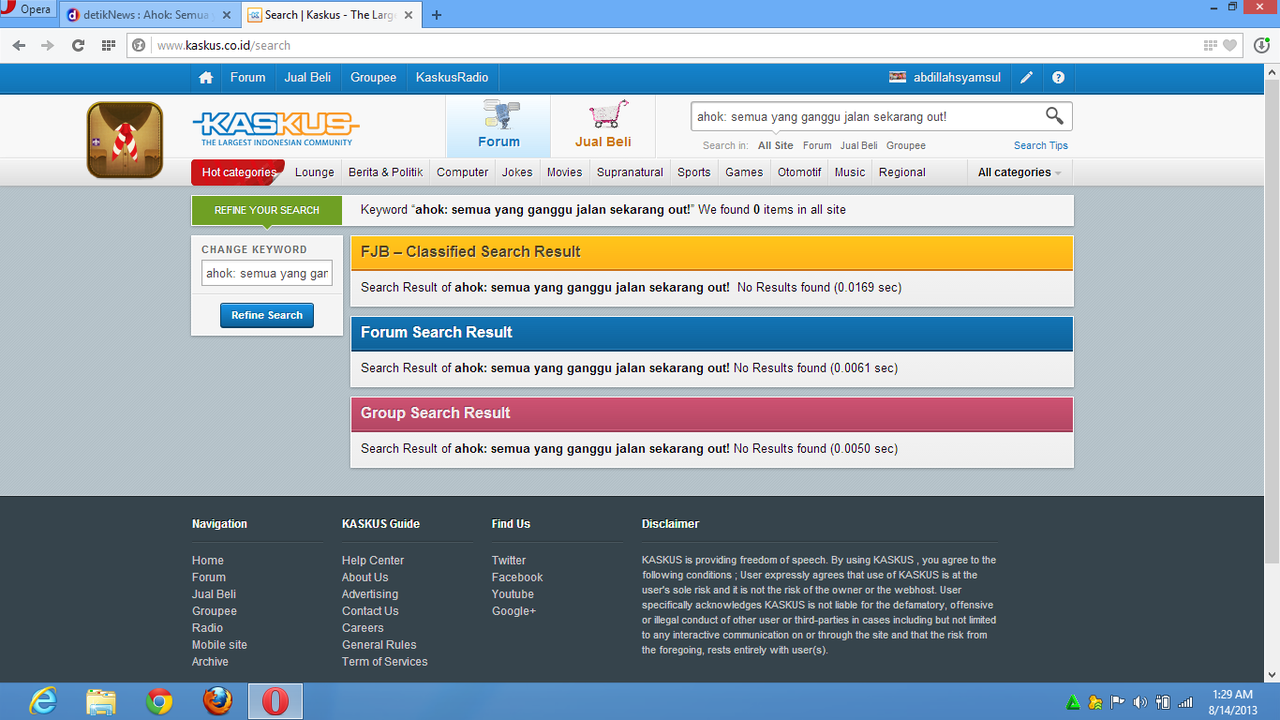The image size is (1280, 720).
Task: Click the REFINE YOUR SEARCH green header
Action: 267,210
